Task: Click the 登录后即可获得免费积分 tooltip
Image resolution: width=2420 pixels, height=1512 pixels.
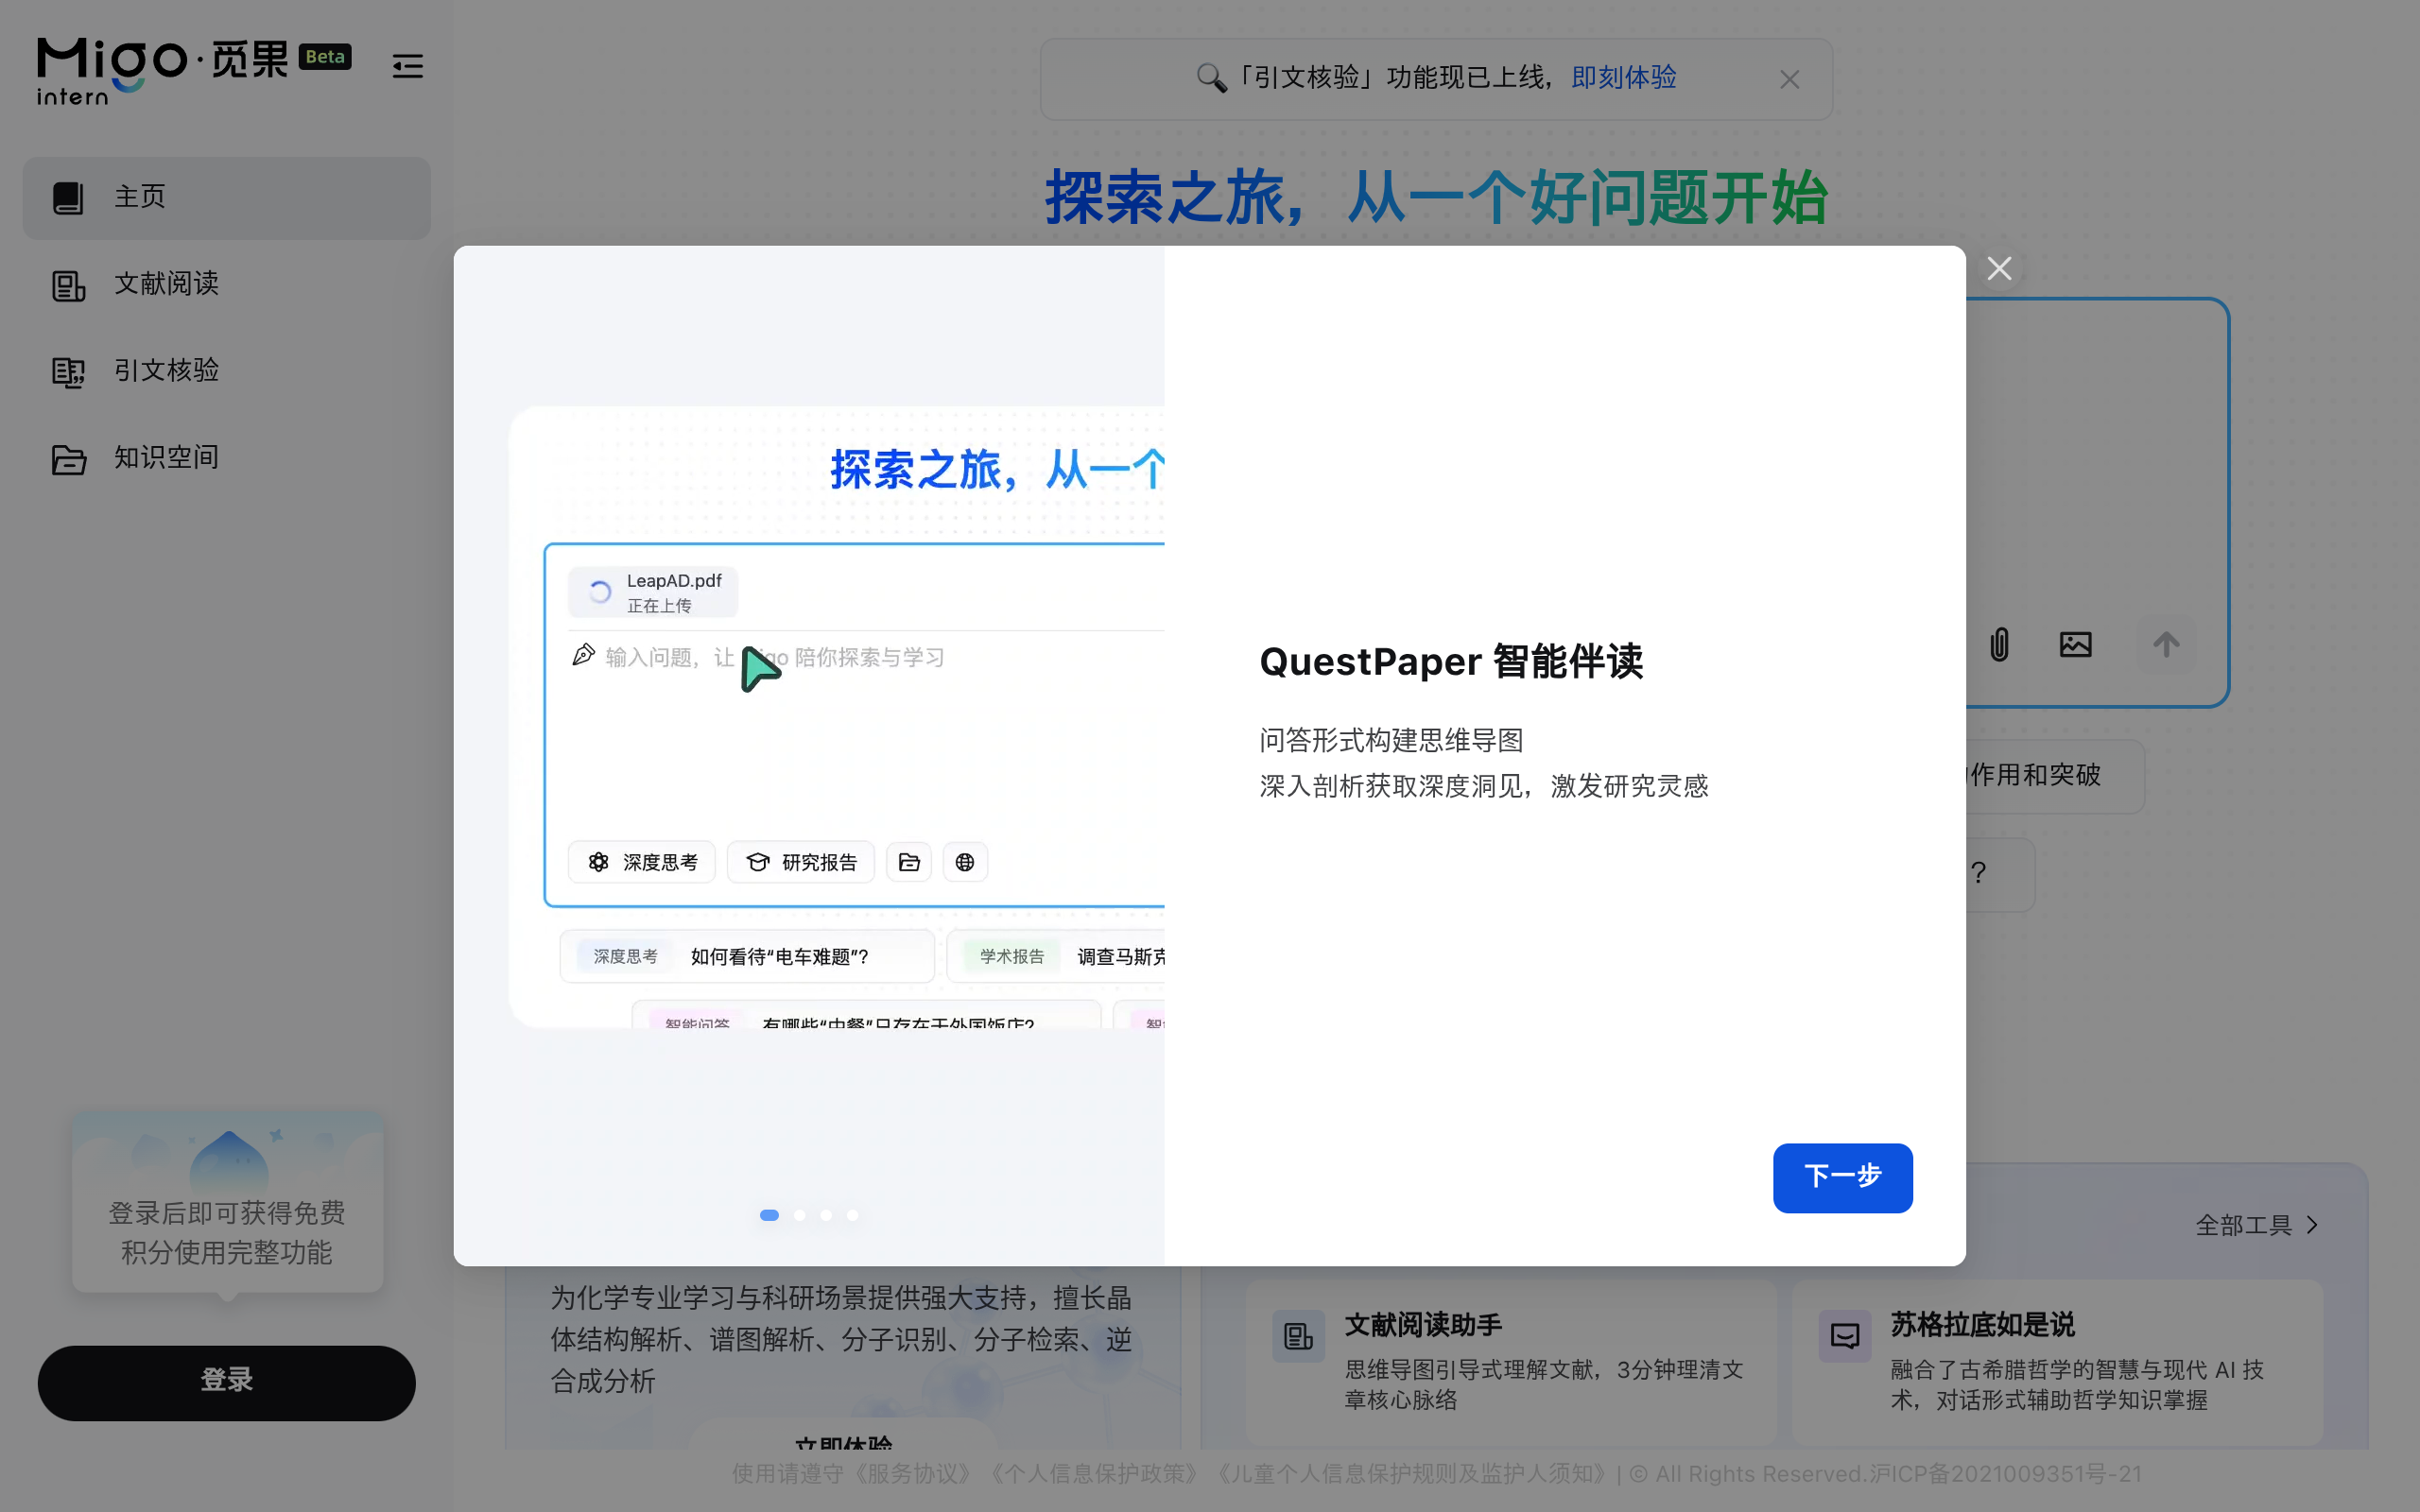Action: click(x=227, y=1203)
